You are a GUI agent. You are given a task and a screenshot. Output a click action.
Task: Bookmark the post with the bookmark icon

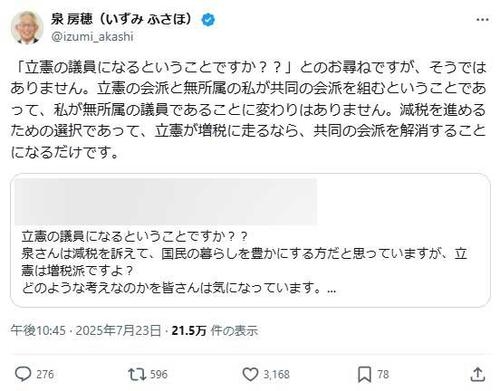[364, 374]
